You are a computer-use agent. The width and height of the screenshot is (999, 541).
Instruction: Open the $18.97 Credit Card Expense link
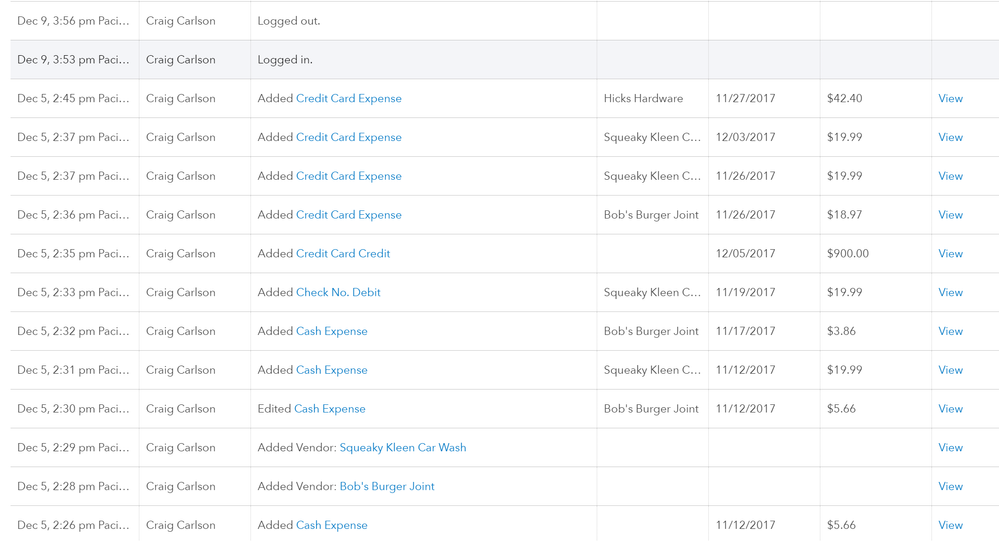[x=348, y=215]
